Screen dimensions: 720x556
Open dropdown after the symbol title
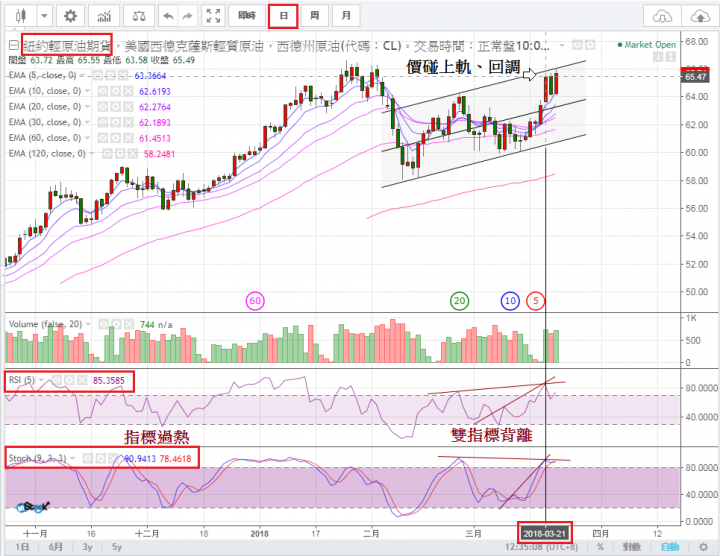click(561, 45)
